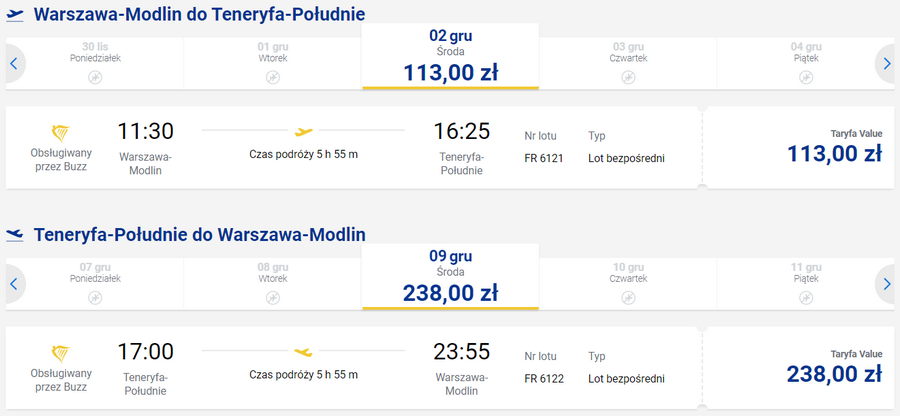The width and height of the screenshot is (900, 416).
Task: Click the no-flight icon under 04 gru Piątek
Action: (806, 77)
